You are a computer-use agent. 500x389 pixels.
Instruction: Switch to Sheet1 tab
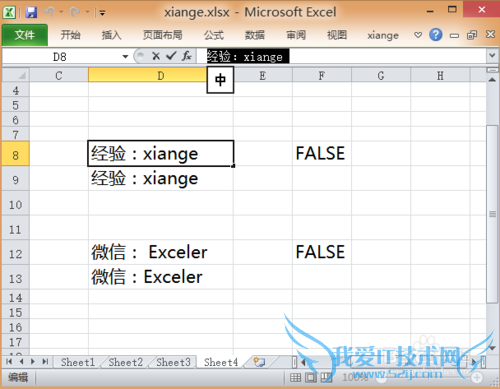[x=78, y=362]
